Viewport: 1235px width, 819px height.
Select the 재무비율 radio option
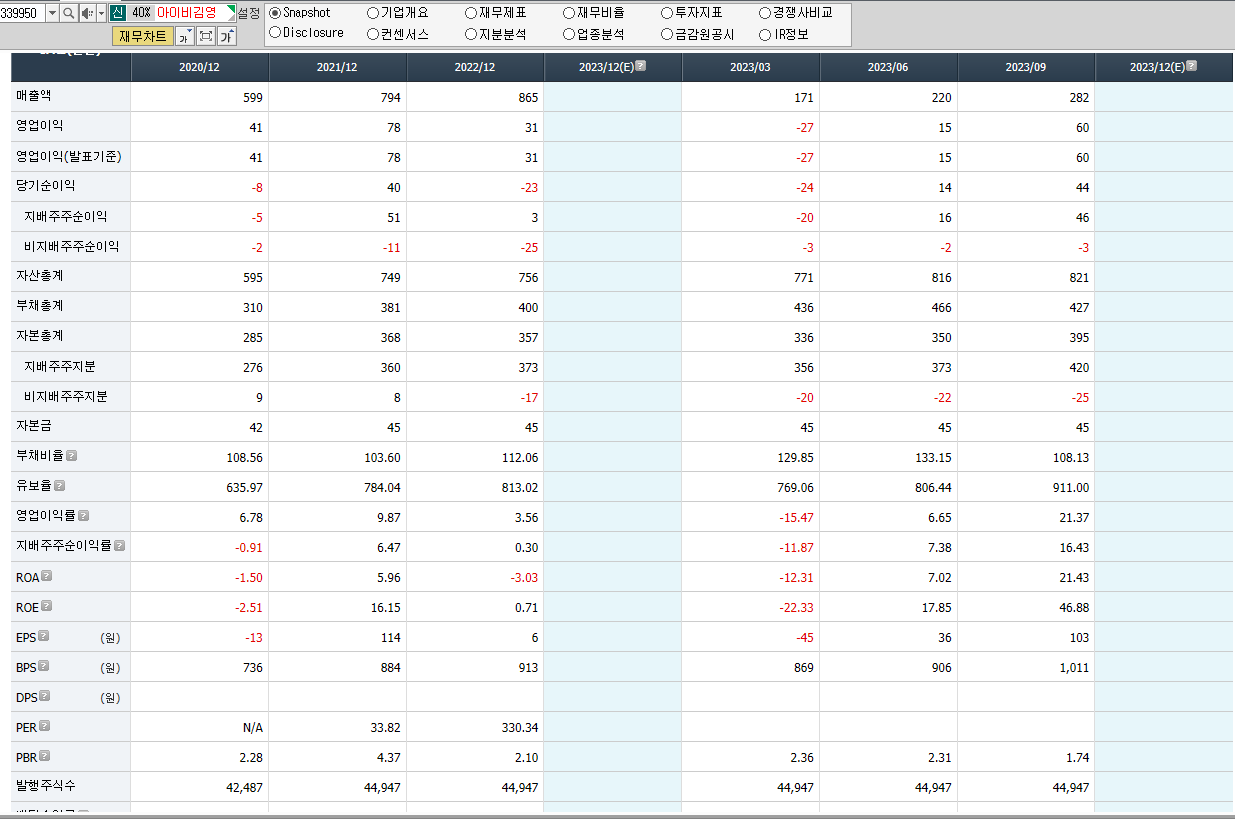pos(569,13)
